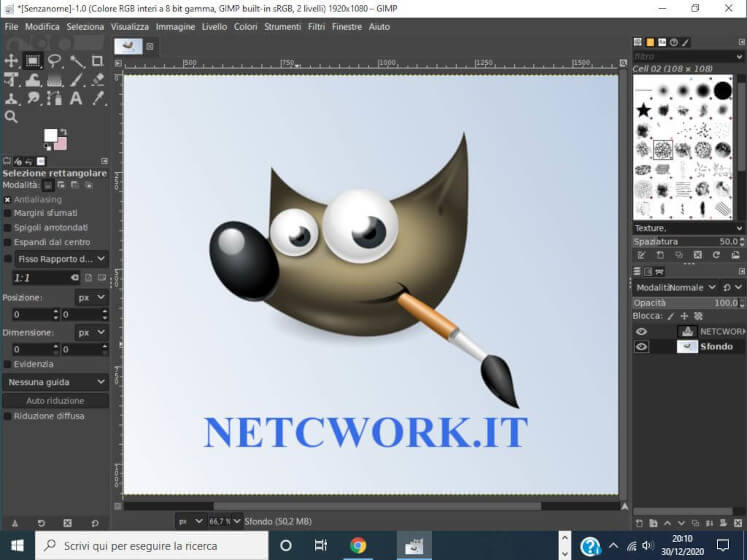This screenshot has height=560, width=747.
Task: Adjust the layer Opacità slider
Action: click(688, 303)
